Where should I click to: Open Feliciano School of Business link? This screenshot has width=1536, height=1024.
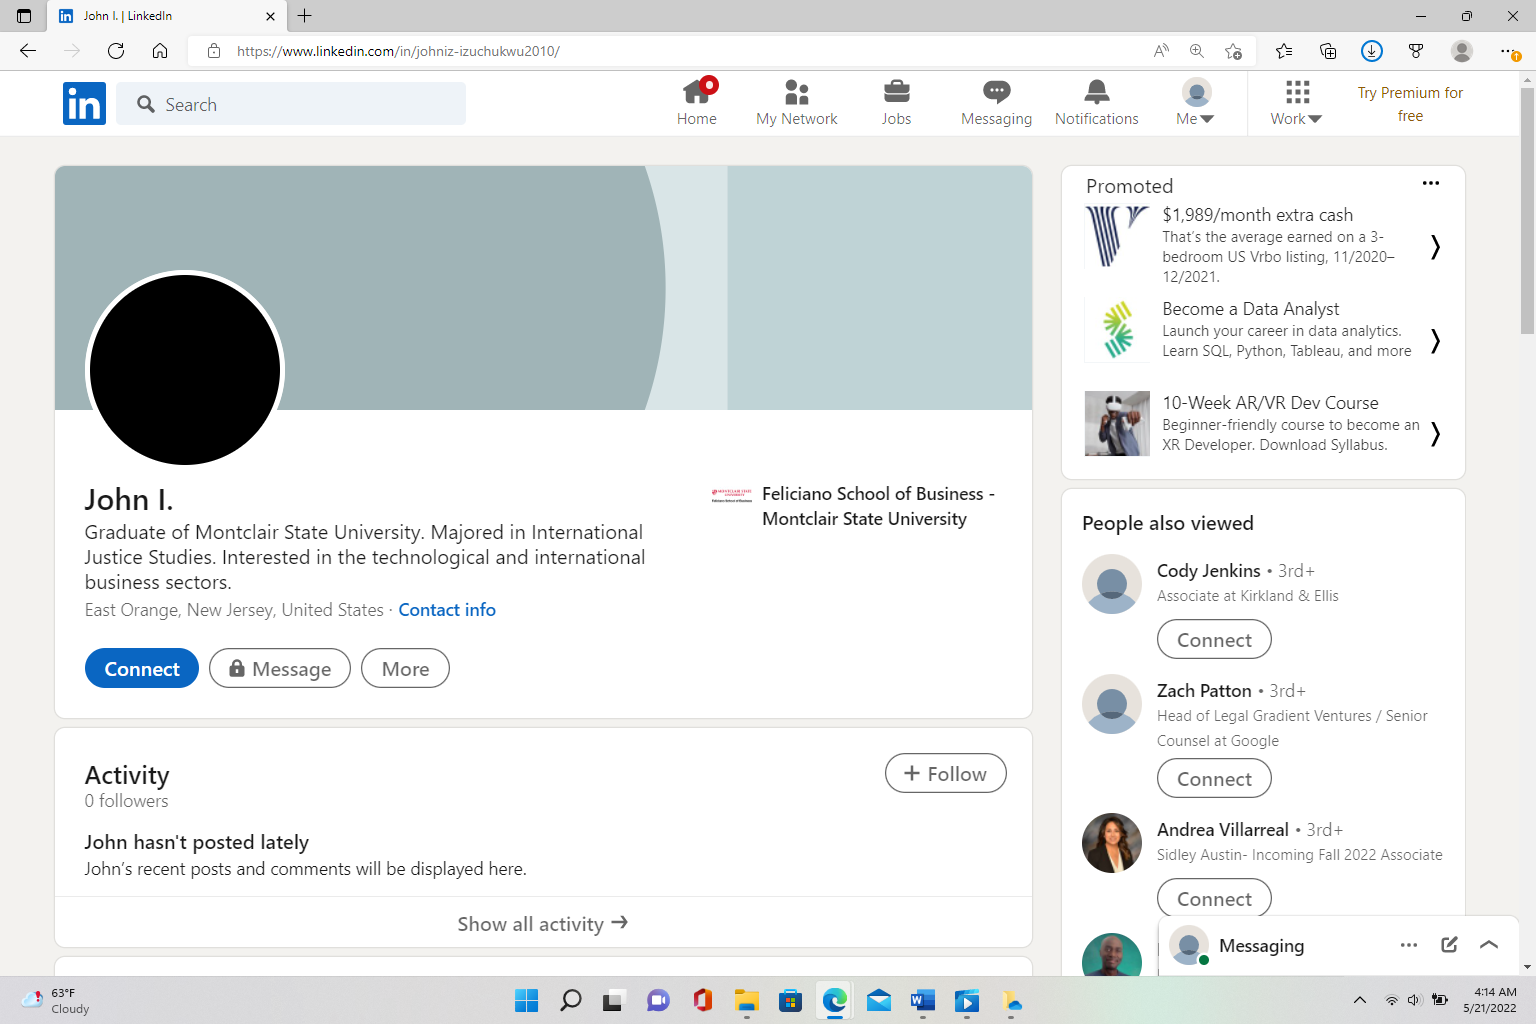coord(853,506)
